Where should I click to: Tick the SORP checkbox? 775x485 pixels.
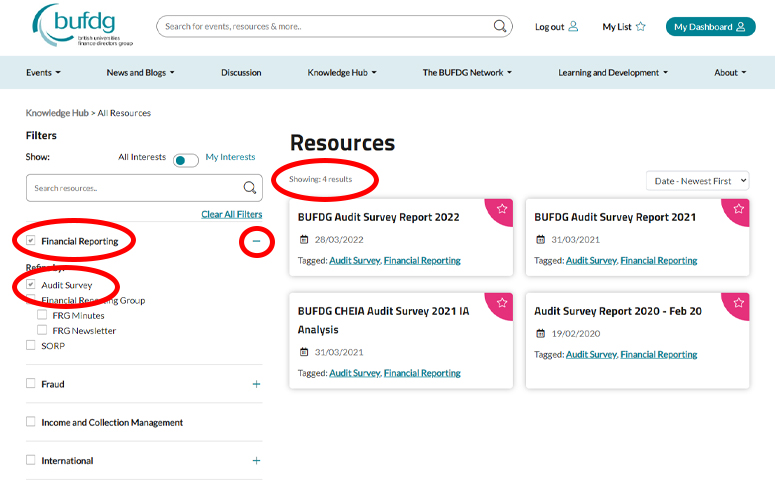point(31,345)
